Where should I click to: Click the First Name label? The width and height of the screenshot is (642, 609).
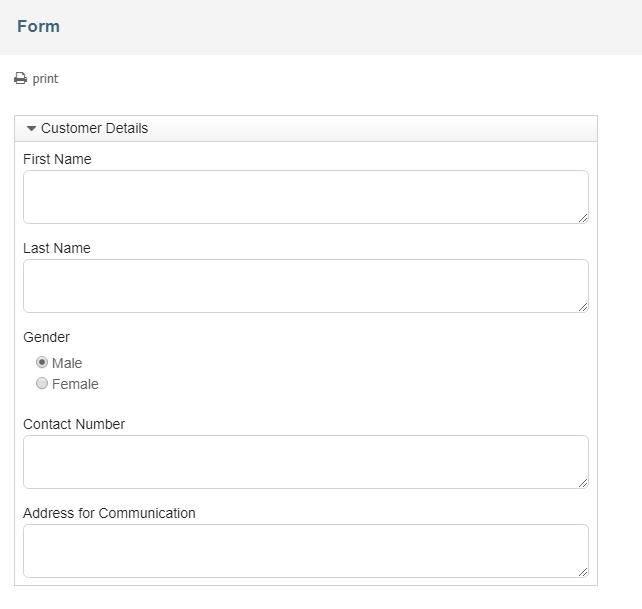click(57, 159)
